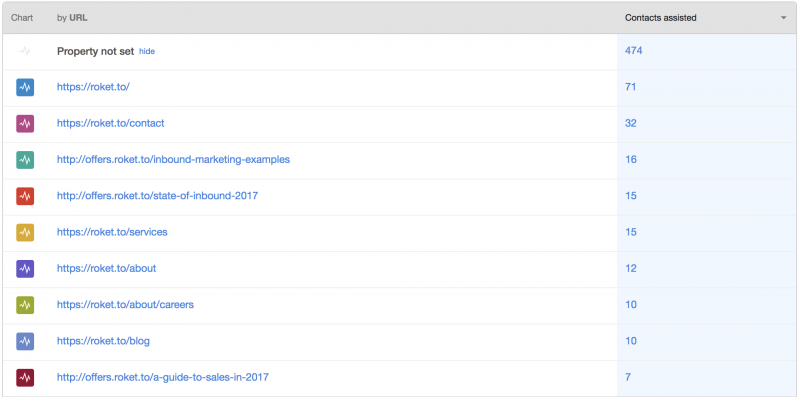
Task: Toggle teal chart icon for inbound-marketing-examples
Action: [x=25, y=160]
